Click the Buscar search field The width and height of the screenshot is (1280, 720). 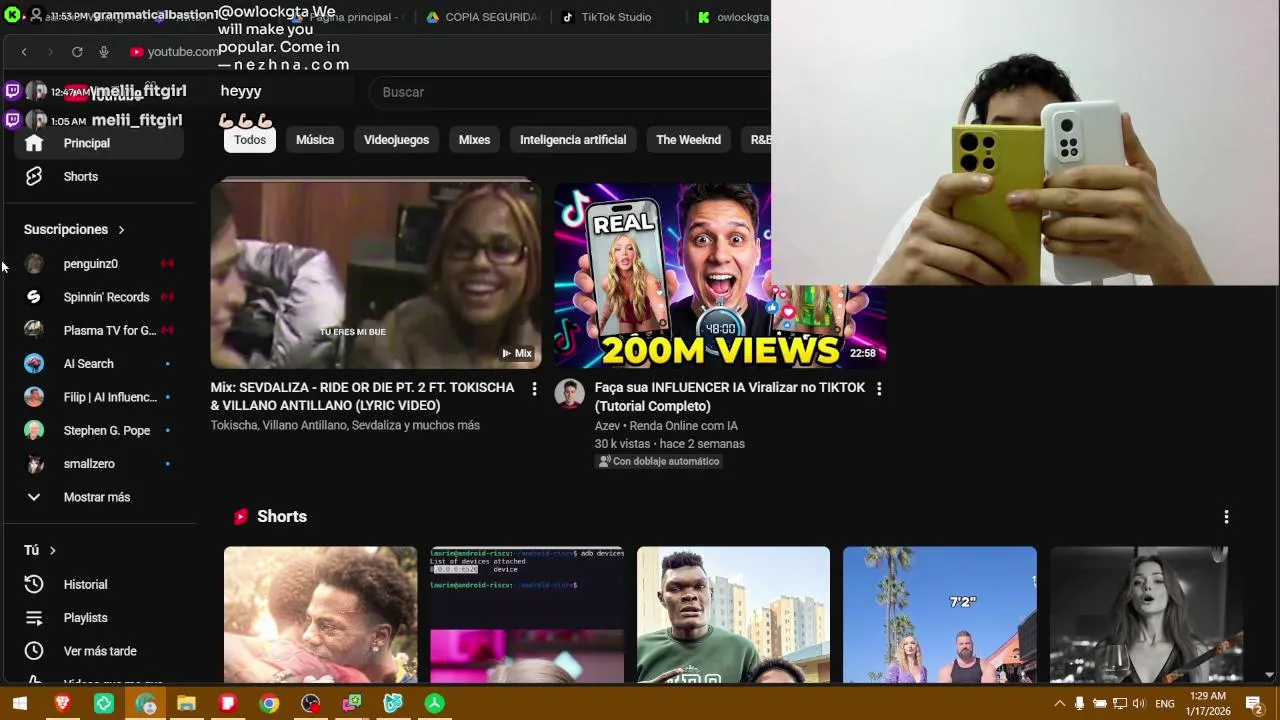(x=570, y=92)
